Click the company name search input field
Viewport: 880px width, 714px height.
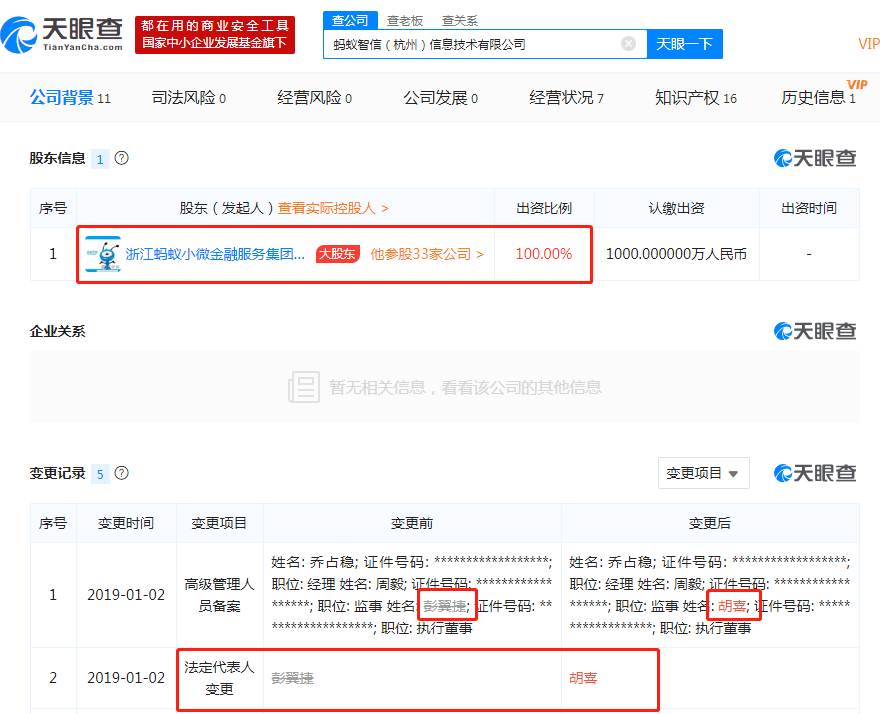click(x=470, y=44)
